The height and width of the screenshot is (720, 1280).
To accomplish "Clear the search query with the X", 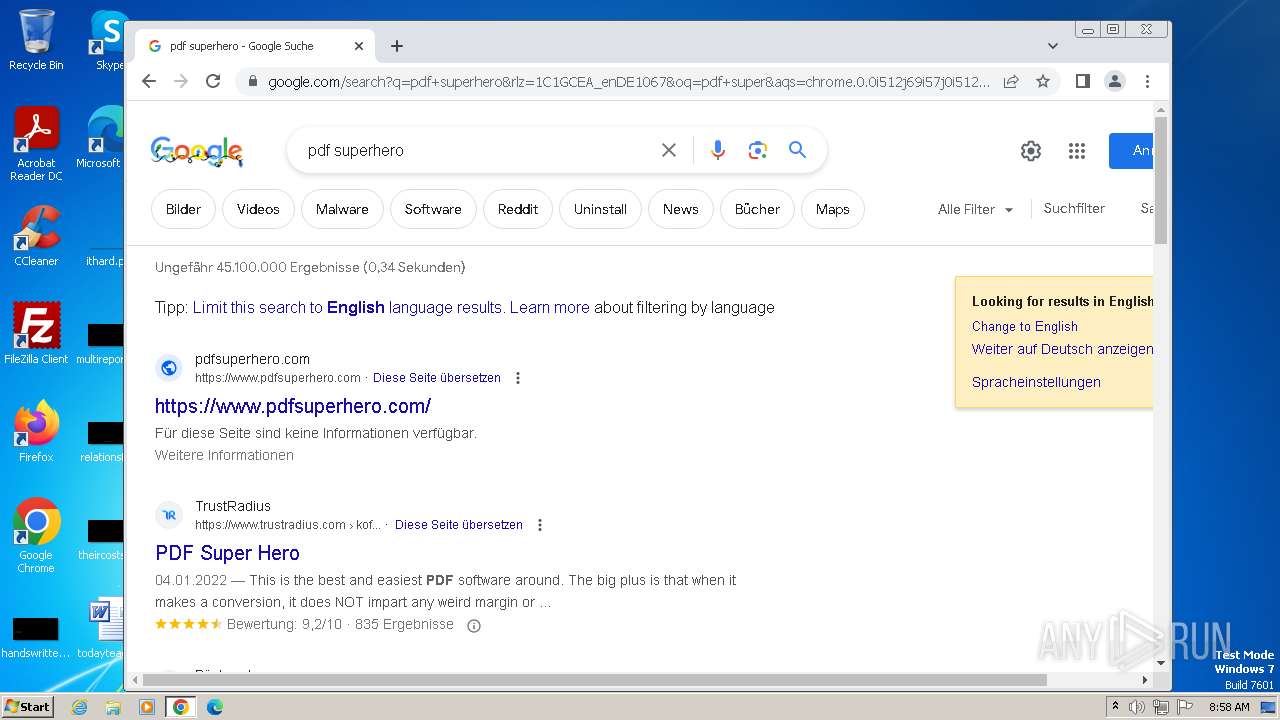I will coord(669,150).
